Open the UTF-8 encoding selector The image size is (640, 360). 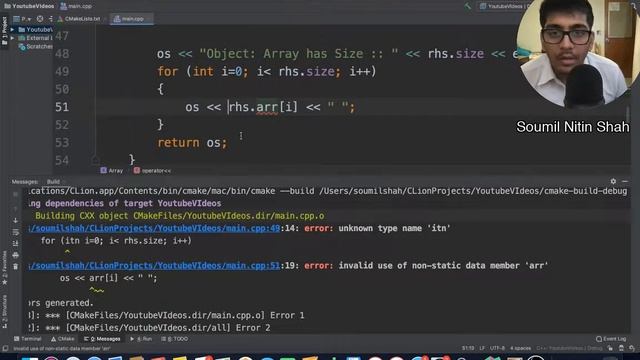(497, 348)
